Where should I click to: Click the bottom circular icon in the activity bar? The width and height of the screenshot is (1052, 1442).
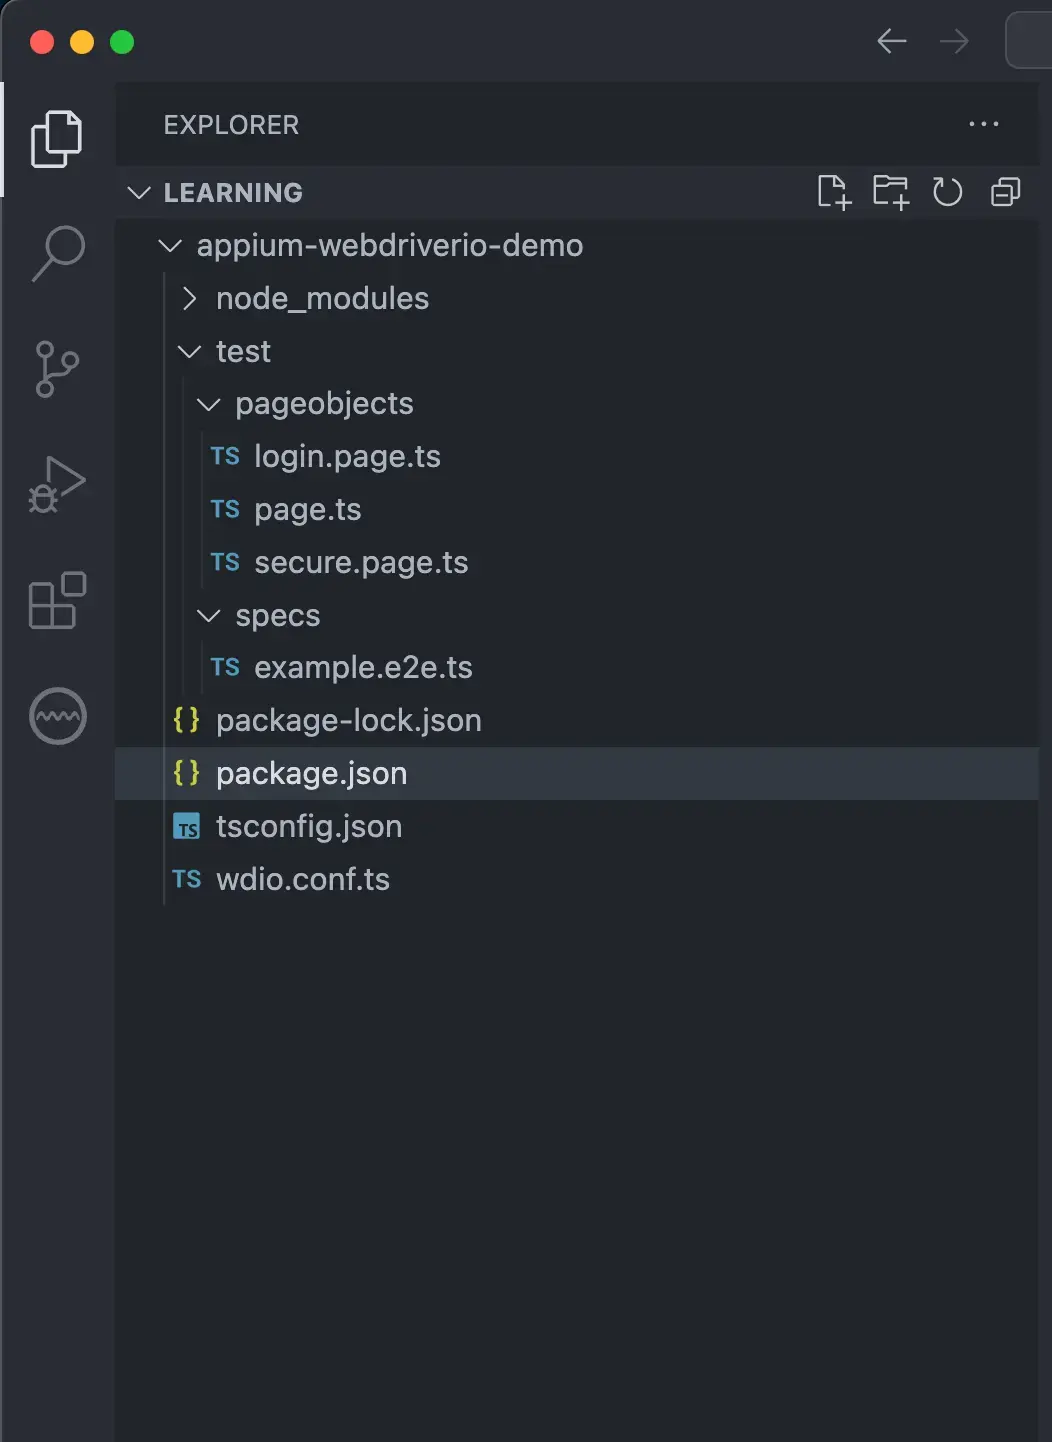point(57,716)
